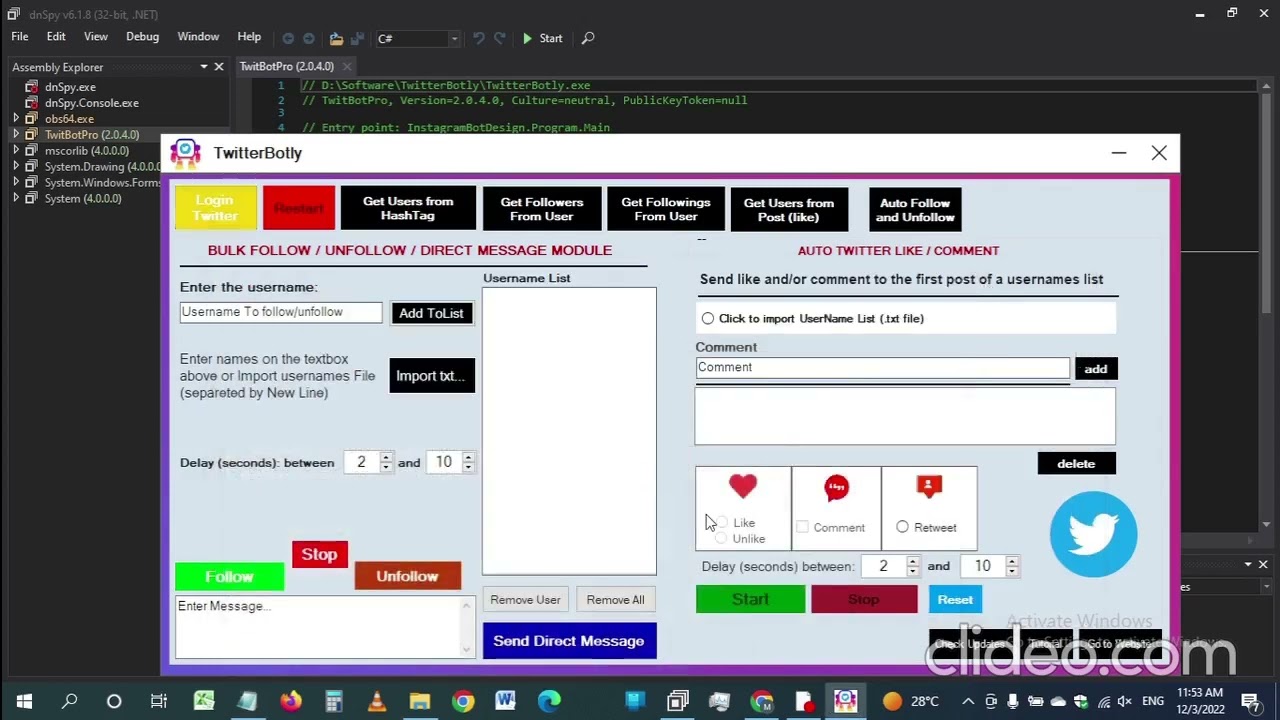1280x720 pixels.
Task: Click Remove All button
Action: (x=615, y=600)
